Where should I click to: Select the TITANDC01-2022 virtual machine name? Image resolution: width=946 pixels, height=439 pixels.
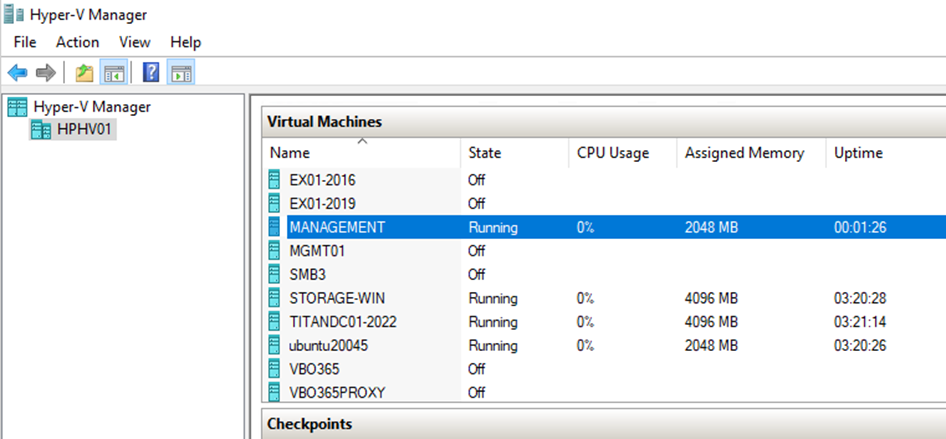click(x=343, y=322)
